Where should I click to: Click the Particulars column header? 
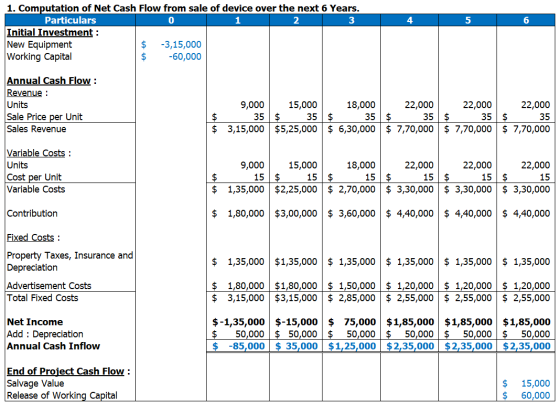click(70, 20)
